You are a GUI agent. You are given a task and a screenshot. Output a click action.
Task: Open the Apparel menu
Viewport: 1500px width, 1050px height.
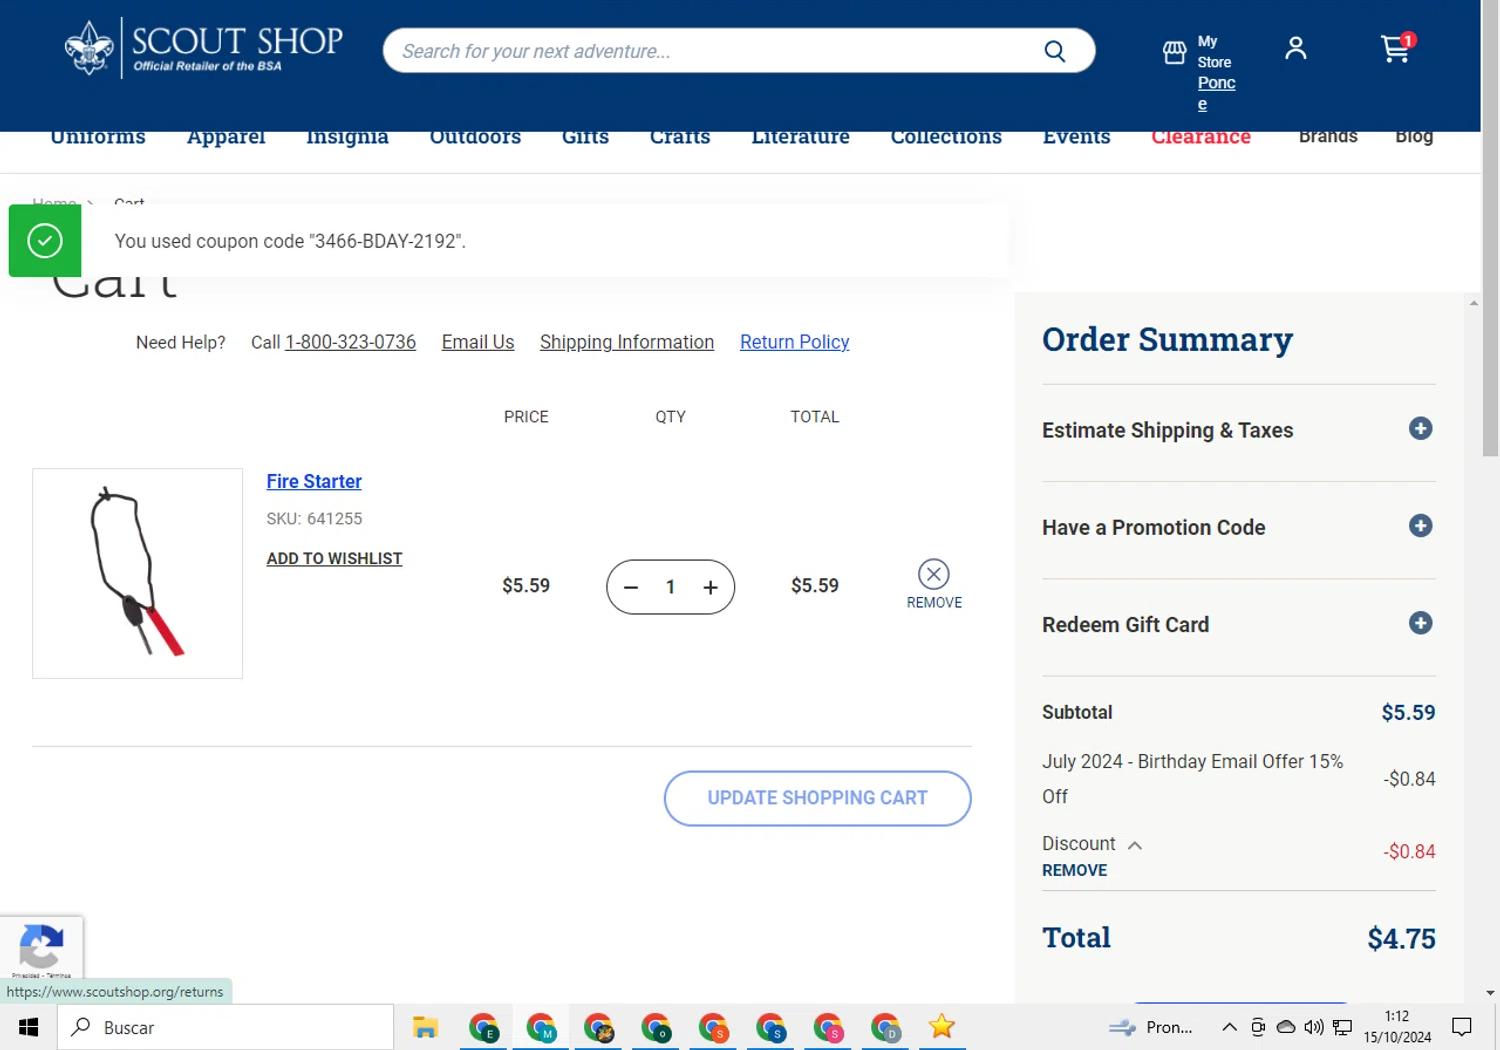(x=226, y=137)
